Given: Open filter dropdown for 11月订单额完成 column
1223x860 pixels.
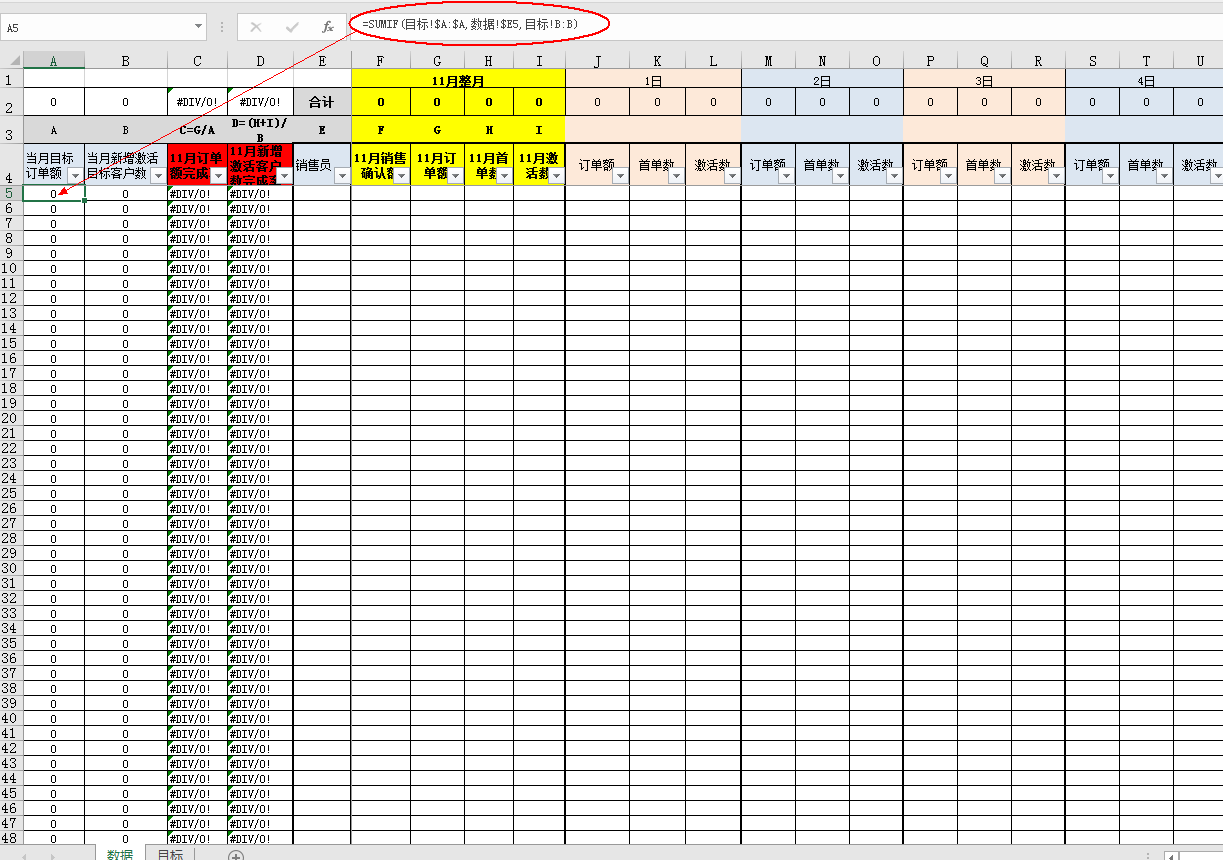Looking at the screenshot, I should 218,175.
